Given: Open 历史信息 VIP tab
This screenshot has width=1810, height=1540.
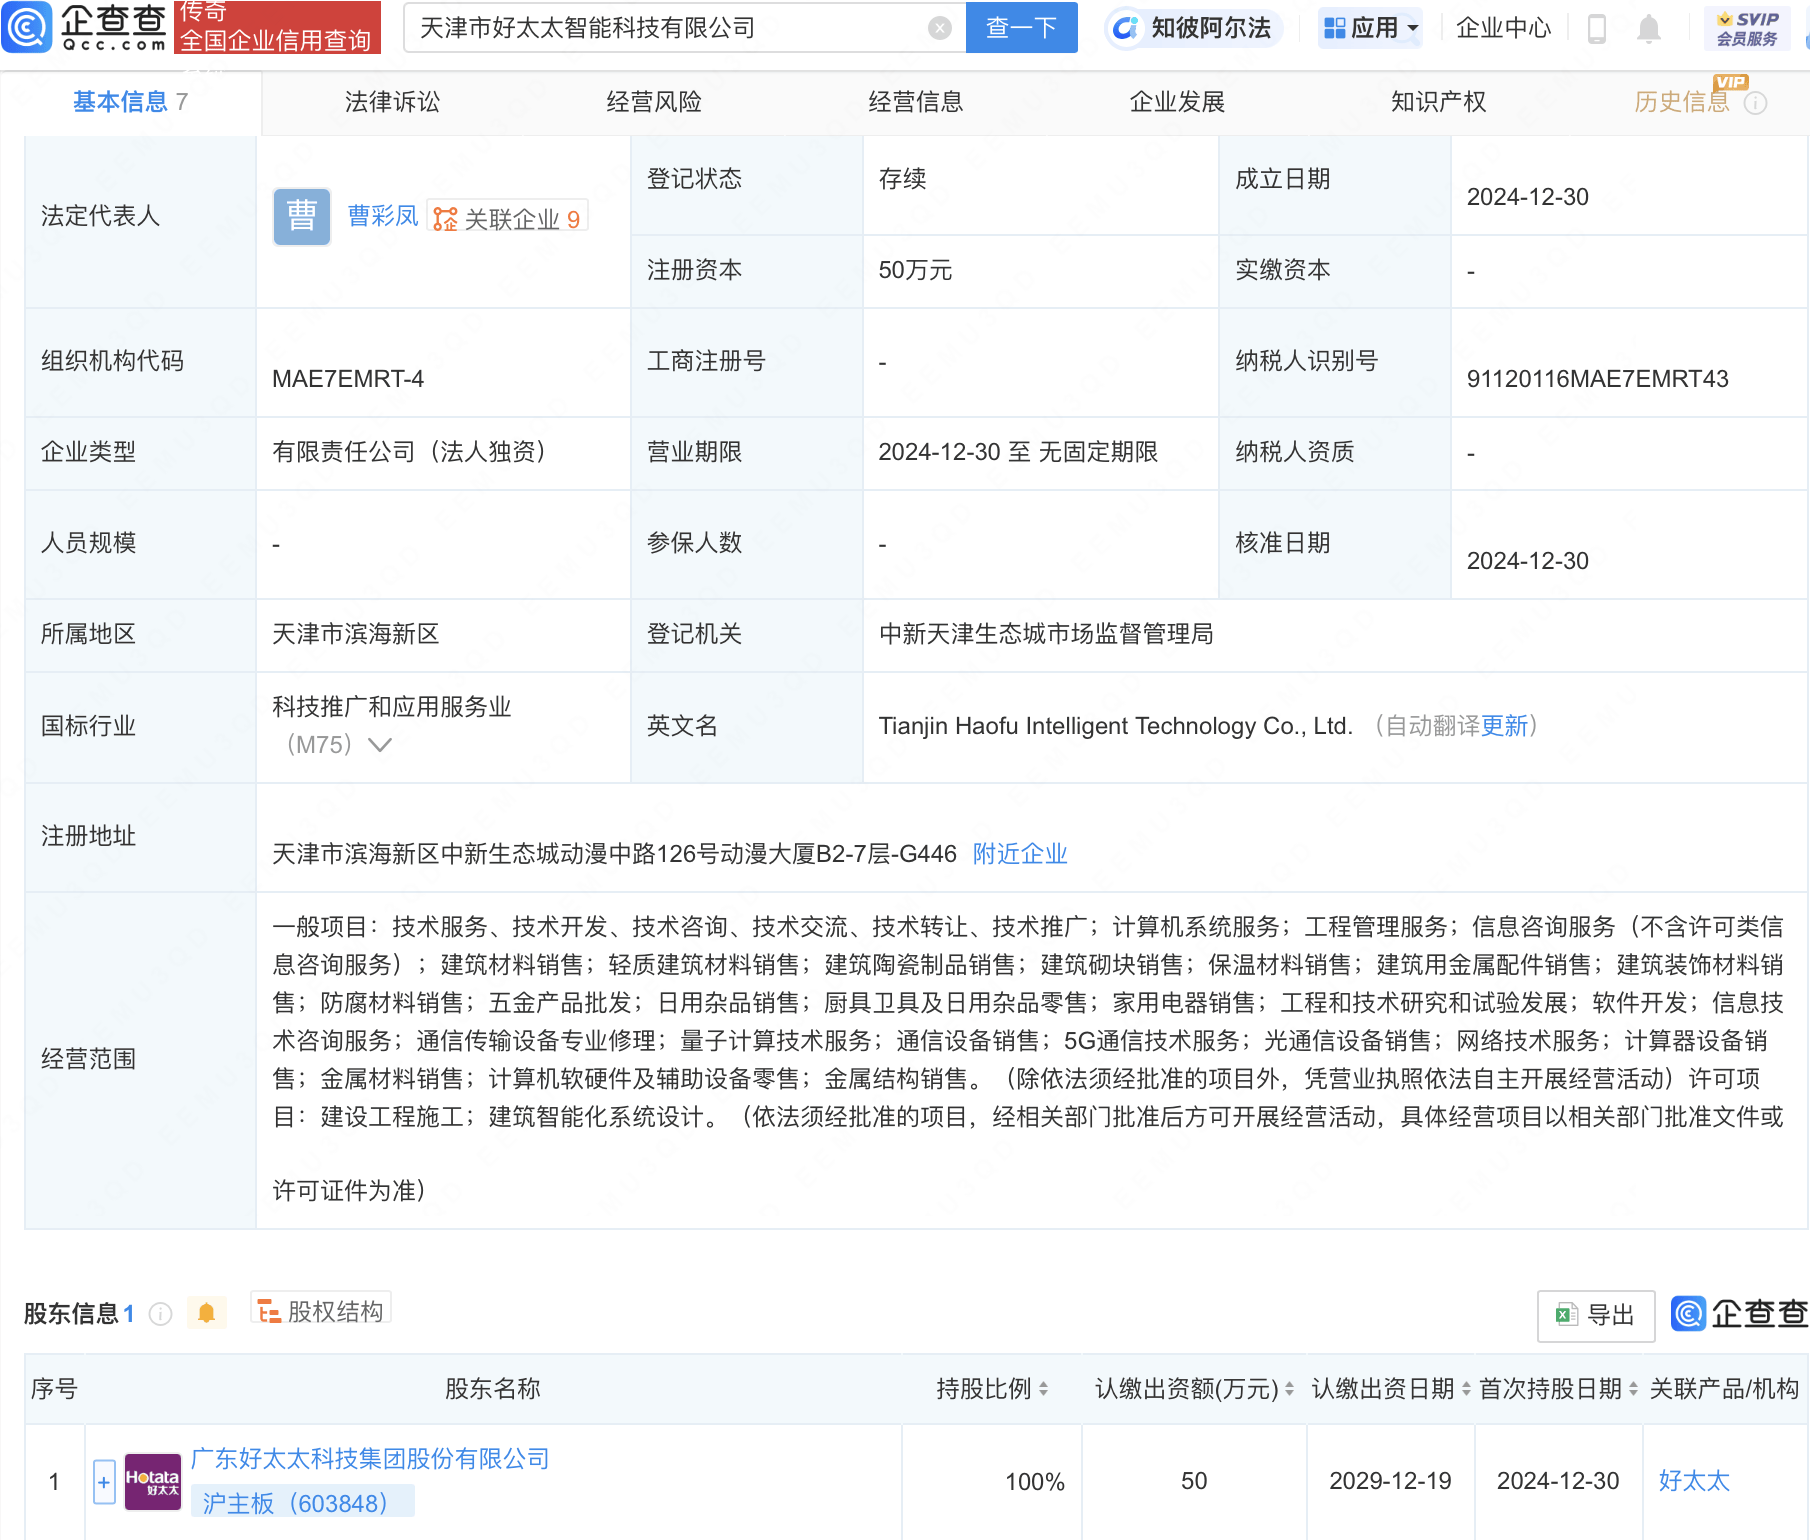Looking at the screenshot, I should (x=1681, y=102).
